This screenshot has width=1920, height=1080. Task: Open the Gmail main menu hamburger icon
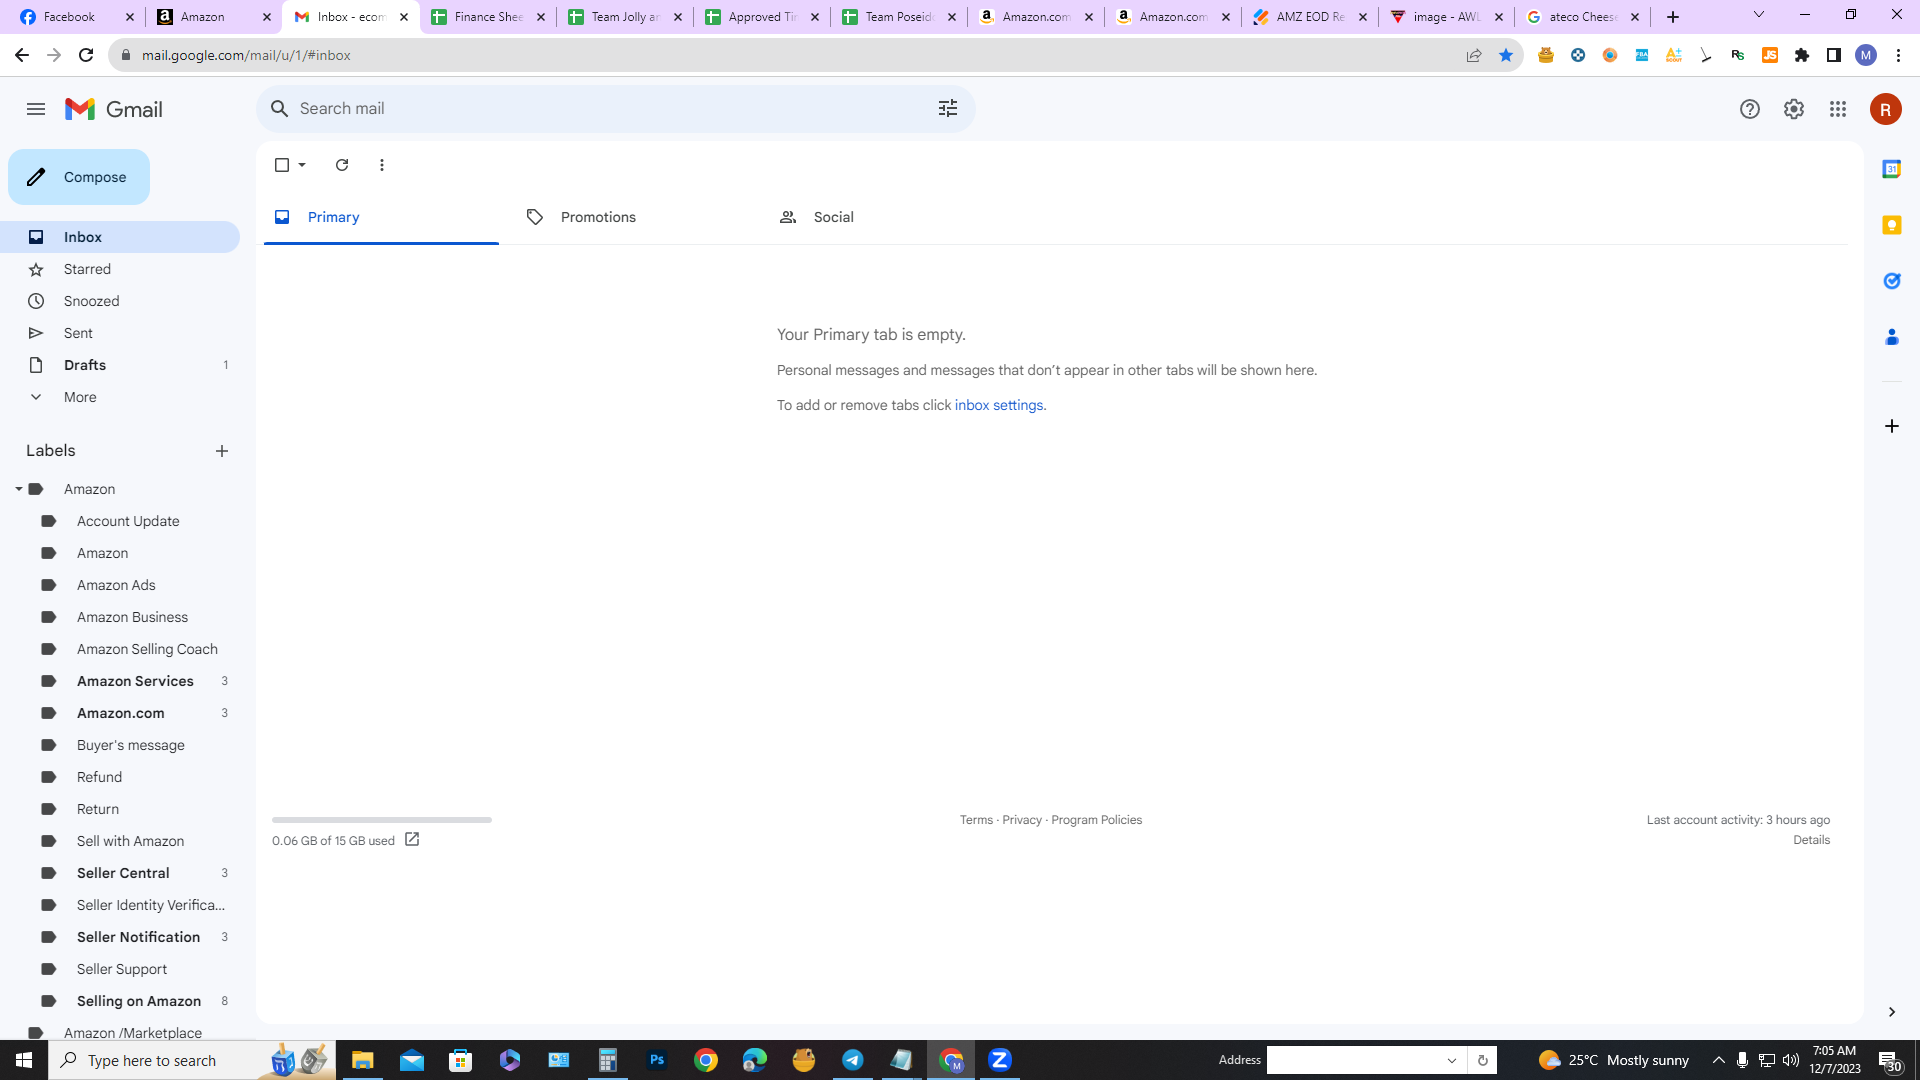coord(36,109)
